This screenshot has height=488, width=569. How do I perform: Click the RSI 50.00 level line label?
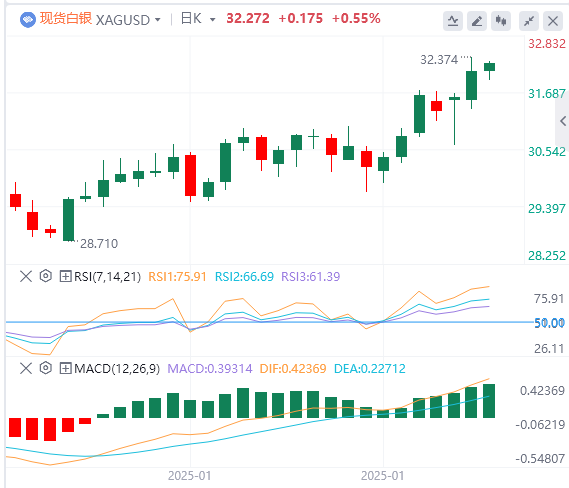[549, 323]
